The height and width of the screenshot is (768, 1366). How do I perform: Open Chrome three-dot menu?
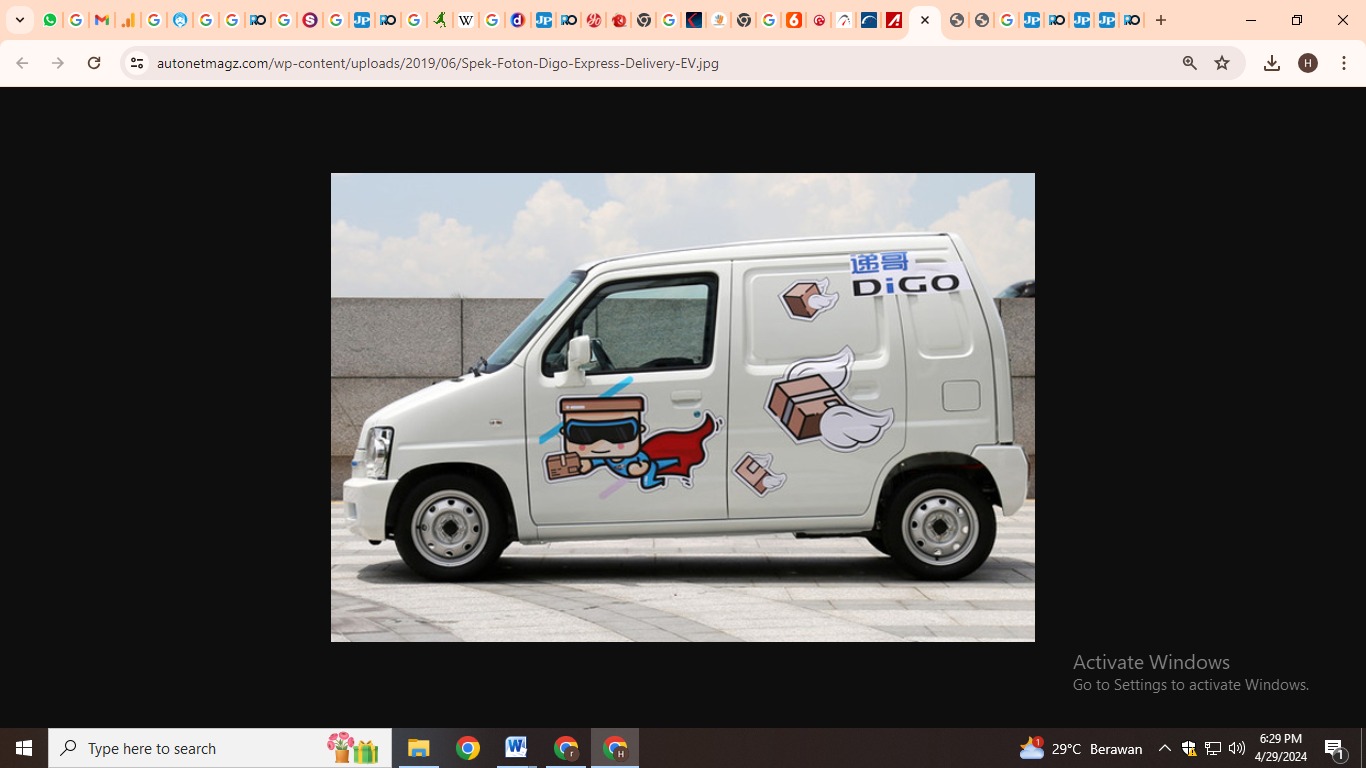(x=1344, y=63)
